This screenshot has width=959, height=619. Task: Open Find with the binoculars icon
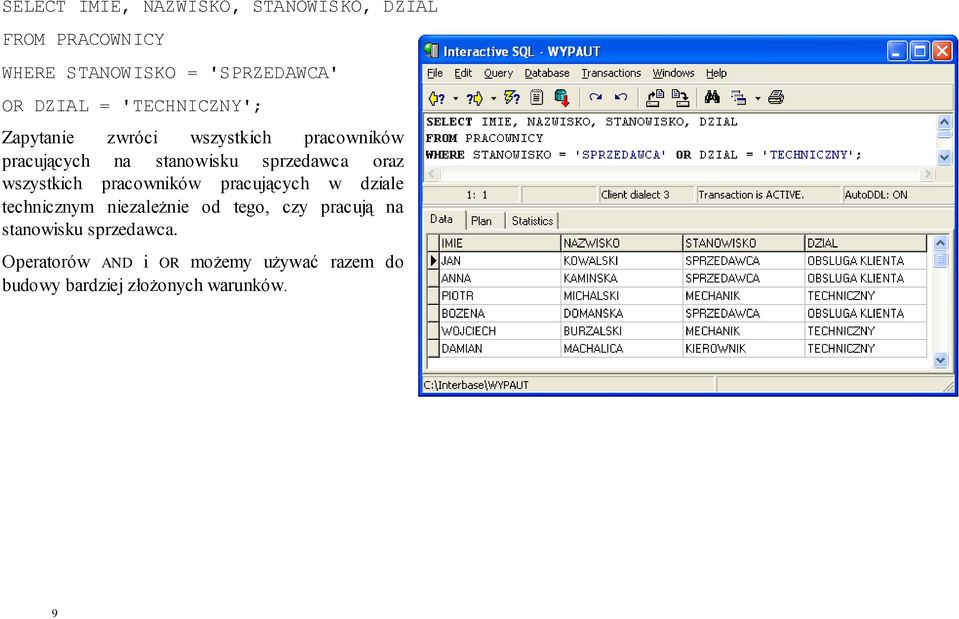tap(712, 97)
